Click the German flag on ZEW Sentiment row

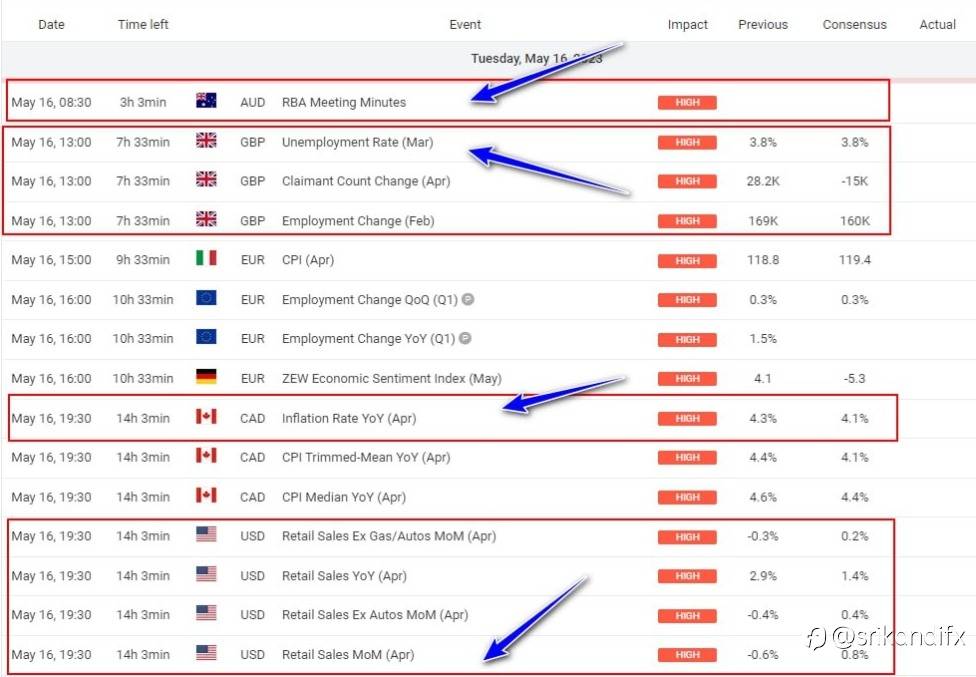pyautogui.click(x=206, y=376)
